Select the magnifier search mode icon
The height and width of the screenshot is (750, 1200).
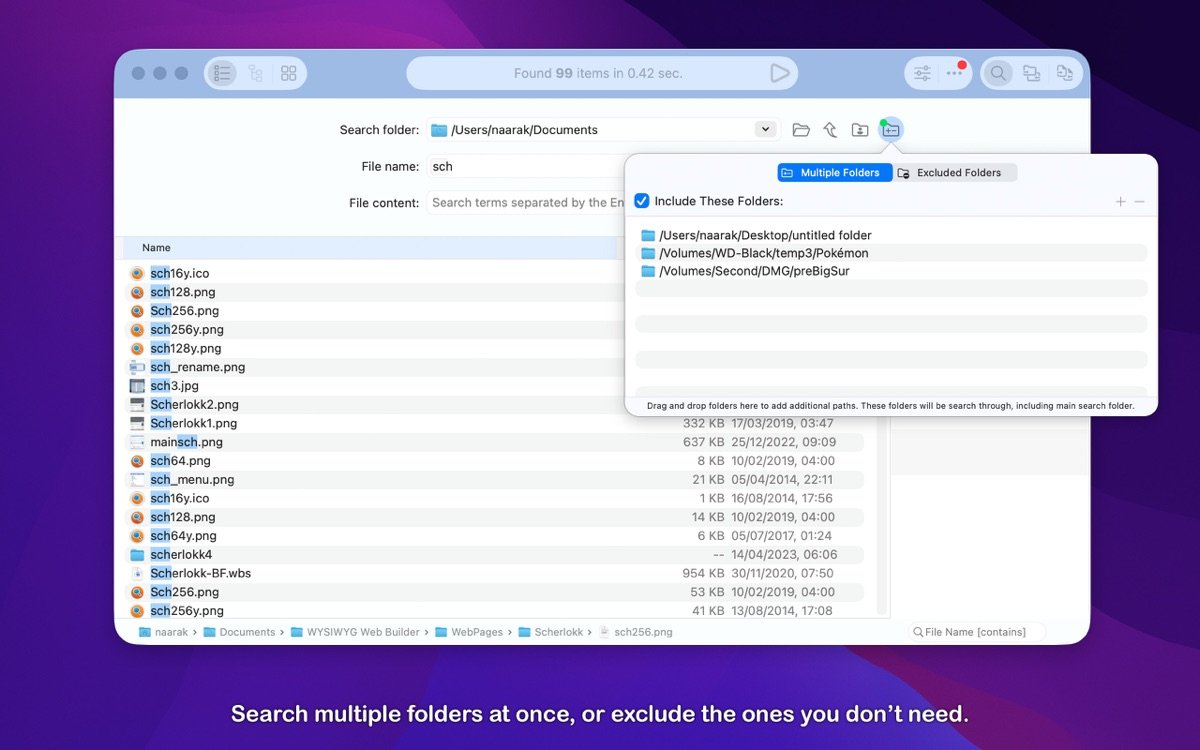(998, 73)
